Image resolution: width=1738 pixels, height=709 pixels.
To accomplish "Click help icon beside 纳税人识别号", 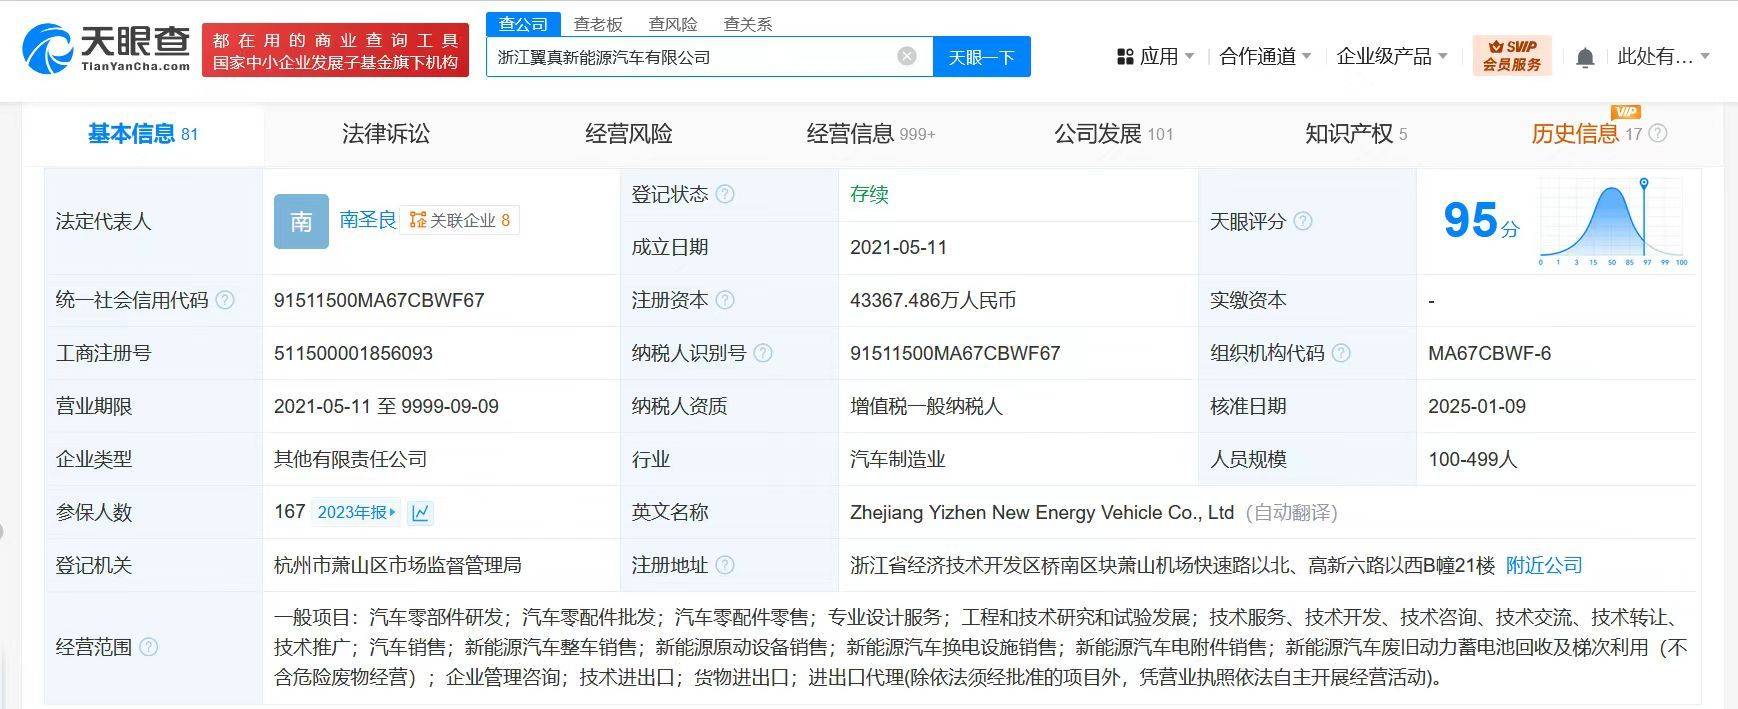I will [x=763, y=353].
